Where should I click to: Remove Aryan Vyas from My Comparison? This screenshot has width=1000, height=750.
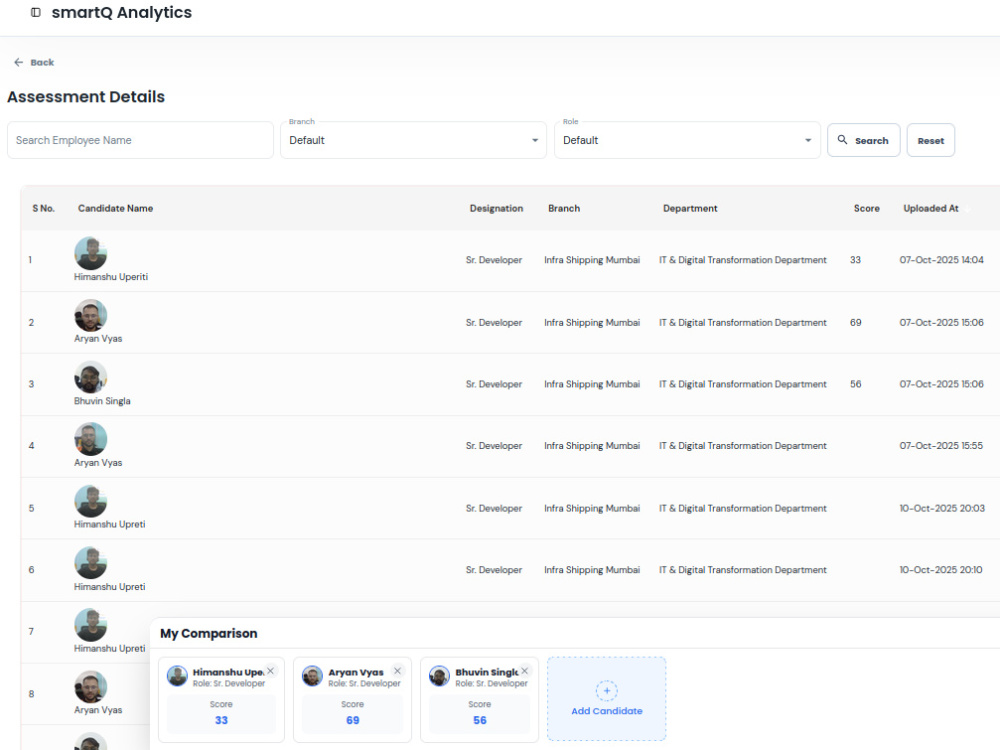397,671
